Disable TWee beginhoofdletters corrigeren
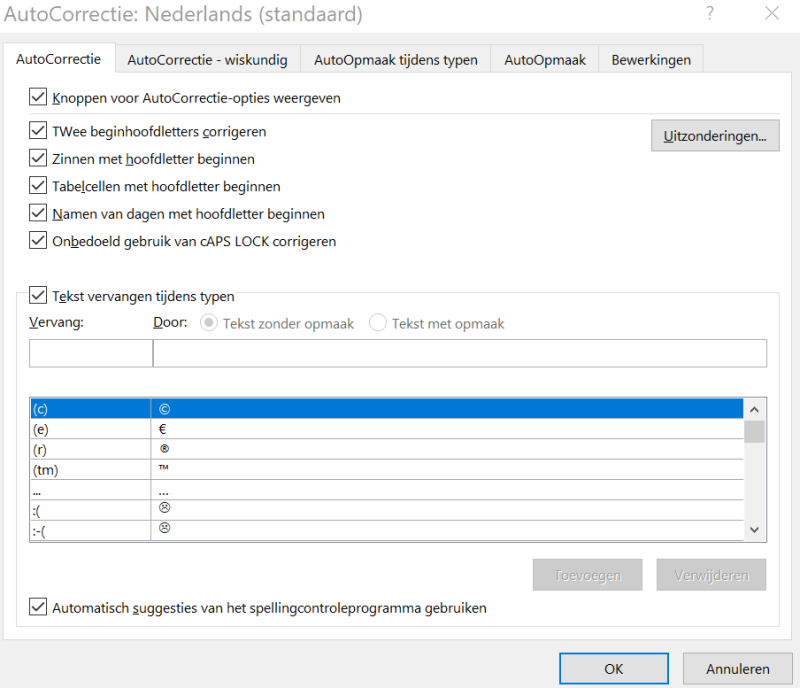Viewport: 800px width, 688px height. pyautogui.click(x=39, y=131)
